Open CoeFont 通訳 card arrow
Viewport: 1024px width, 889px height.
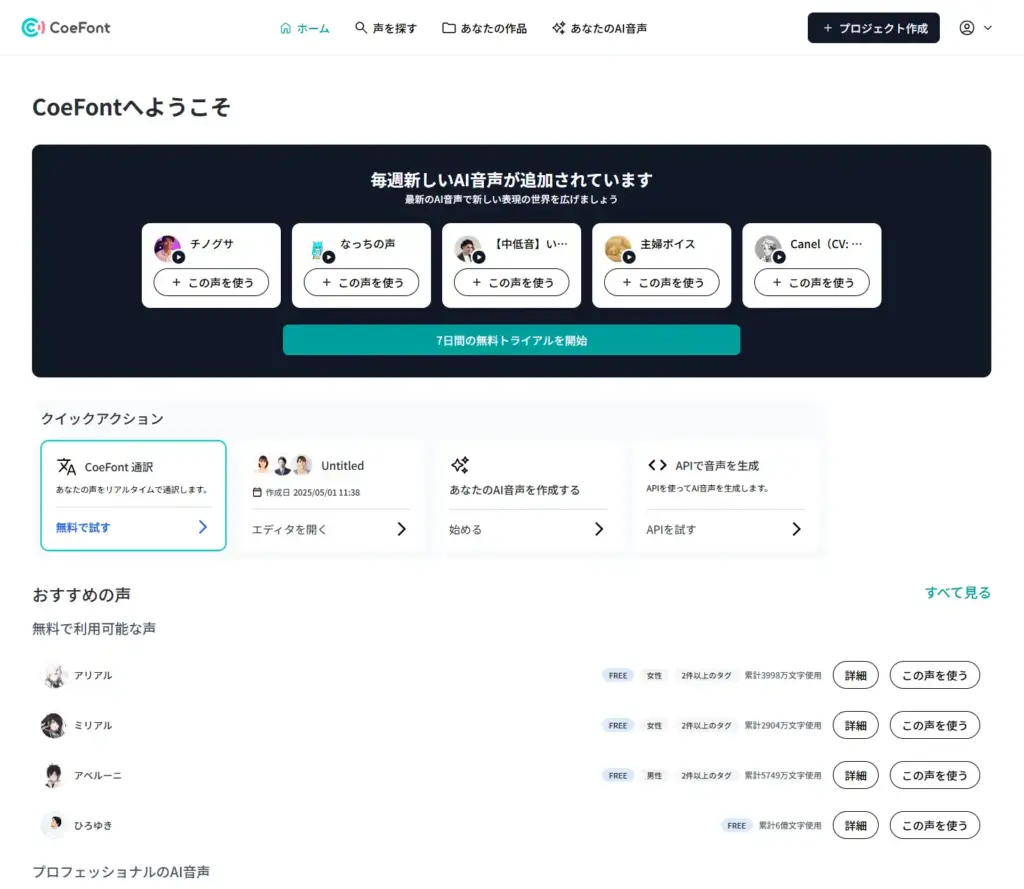click(202, 527)
